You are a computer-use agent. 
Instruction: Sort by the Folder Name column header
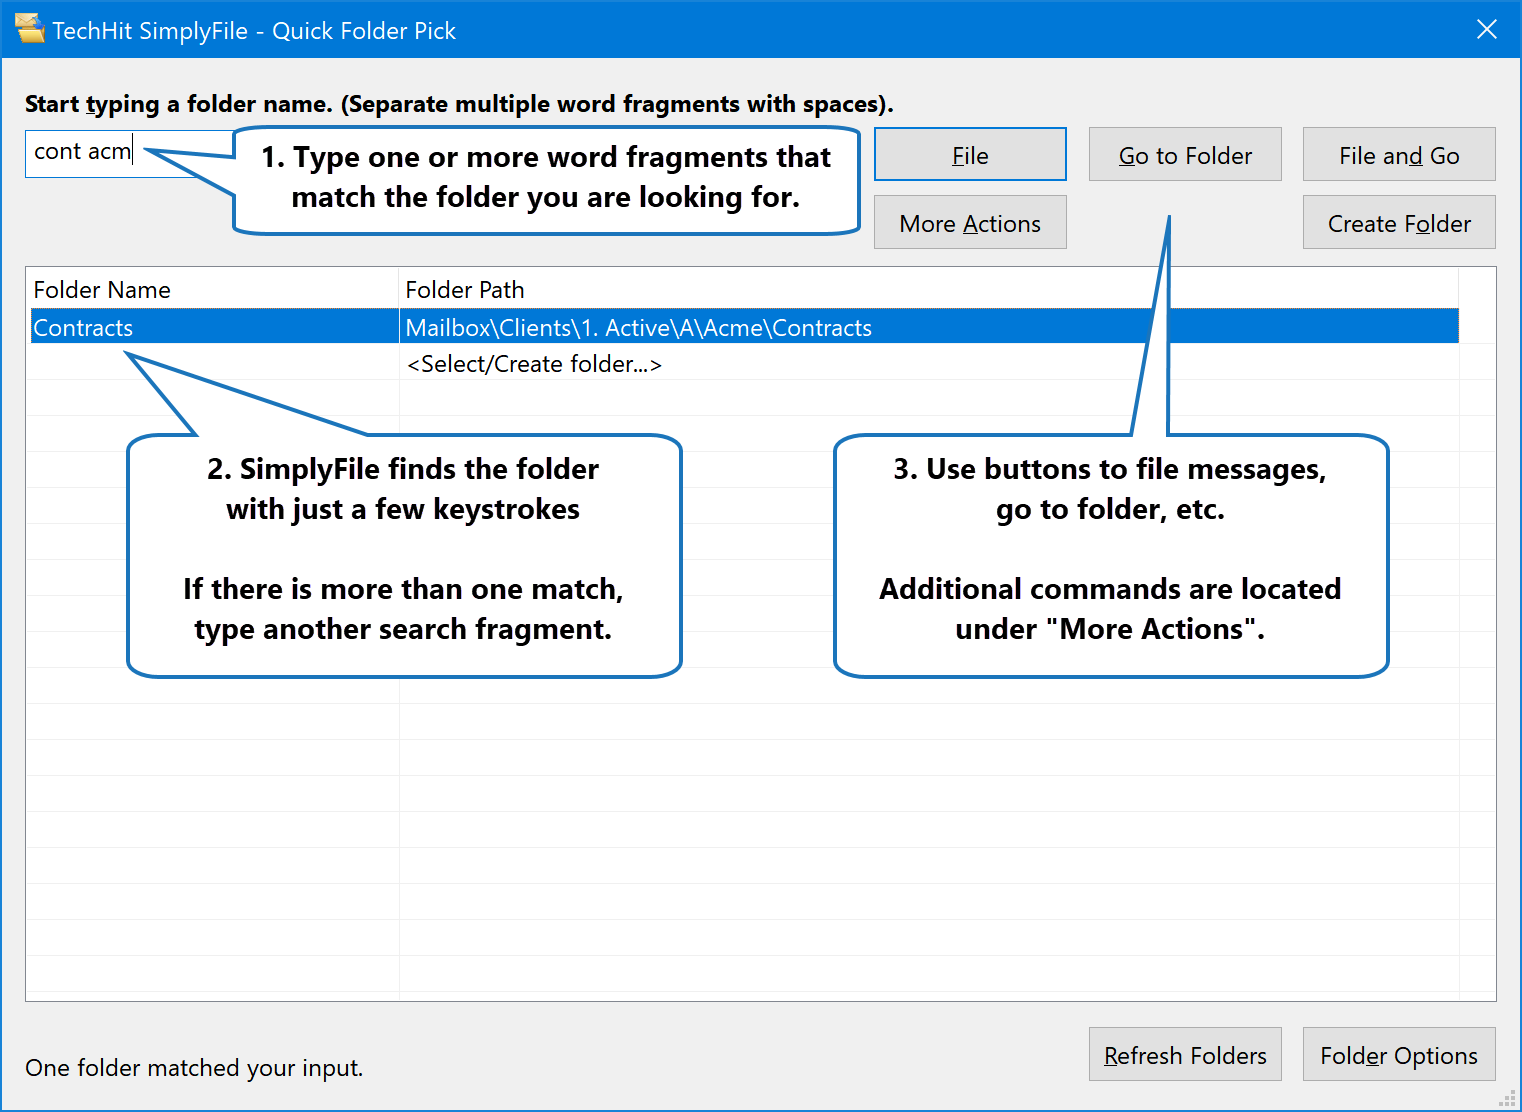tap(213, 290)
